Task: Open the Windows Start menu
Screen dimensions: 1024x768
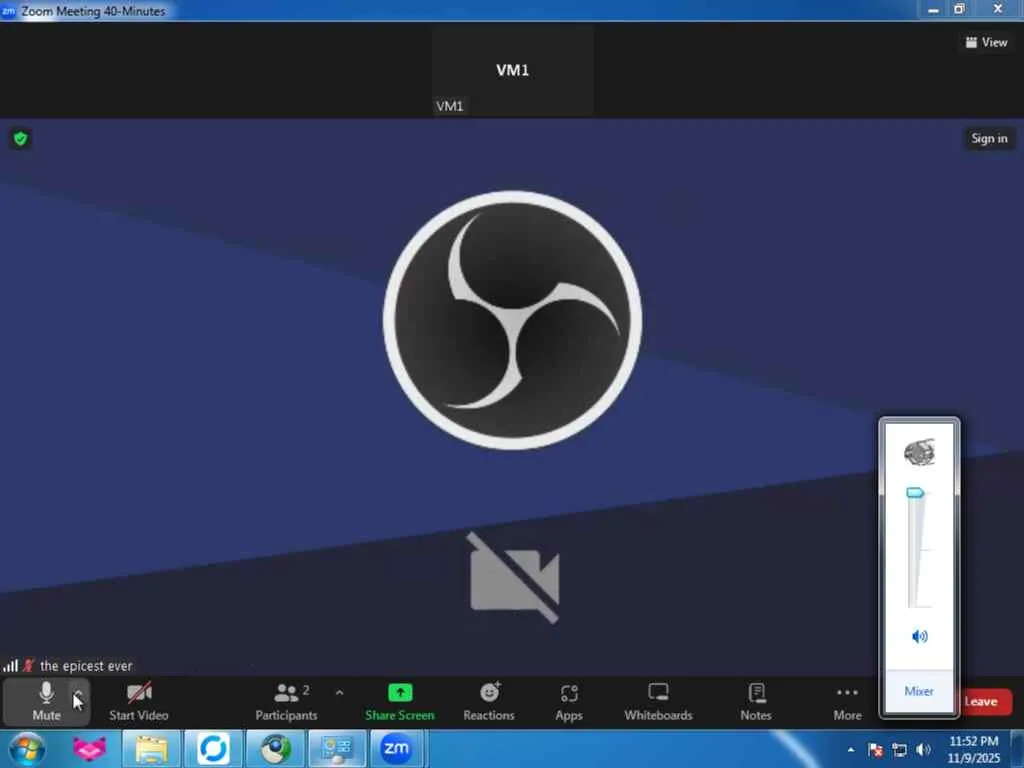Action: [x=27, y=748]
